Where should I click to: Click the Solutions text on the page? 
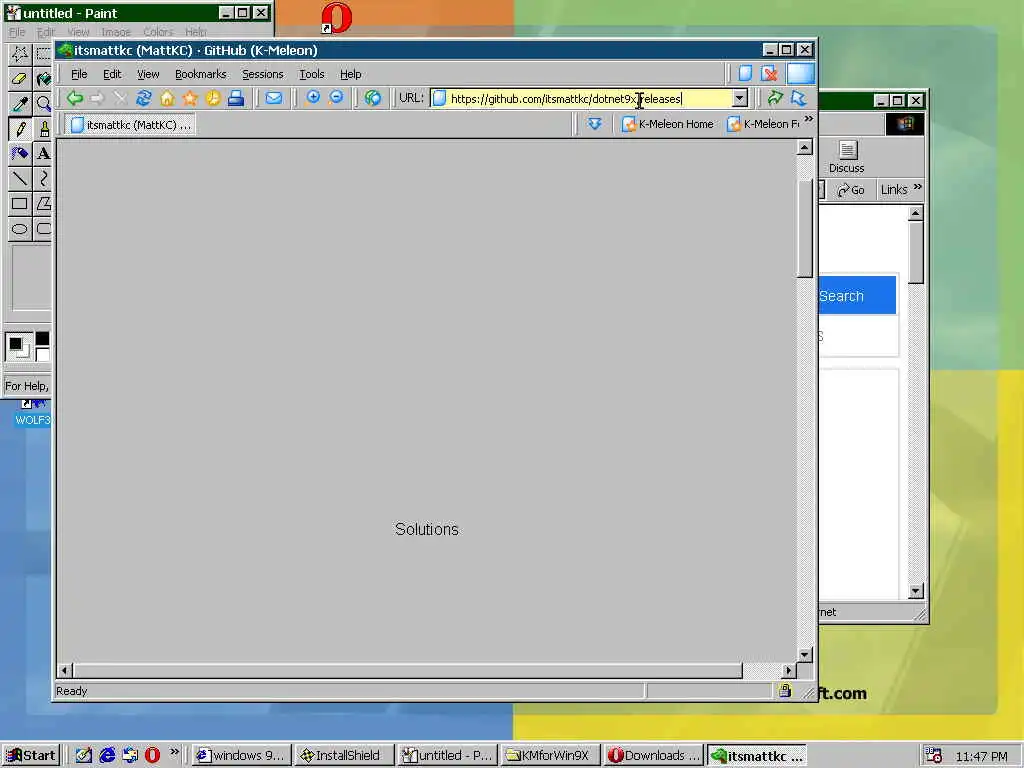(x=426, y=529)
